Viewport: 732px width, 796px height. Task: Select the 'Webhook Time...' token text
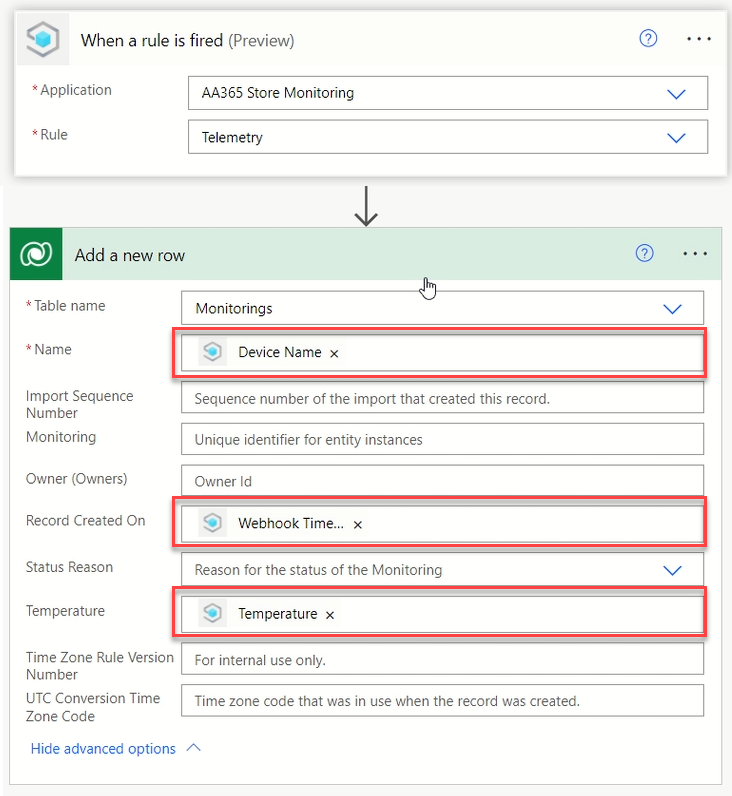point(291,523)
